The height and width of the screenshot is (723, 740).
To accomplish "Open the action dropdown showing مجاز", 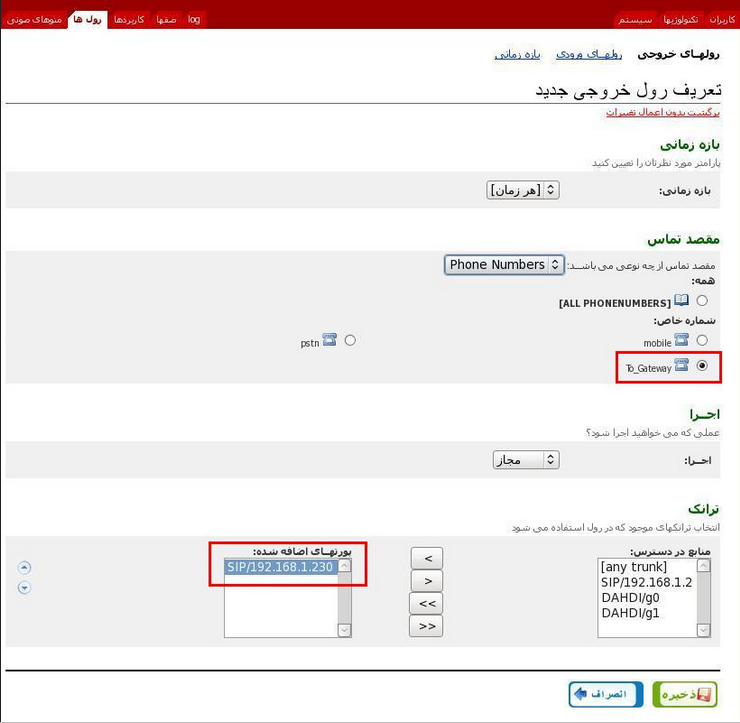I will point(526,460).
